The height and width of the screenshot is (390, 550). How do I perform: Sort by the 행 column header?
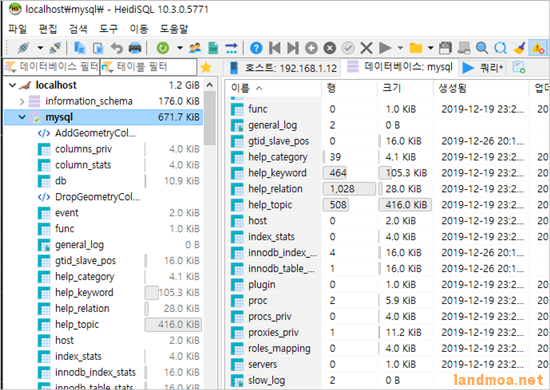349,88
